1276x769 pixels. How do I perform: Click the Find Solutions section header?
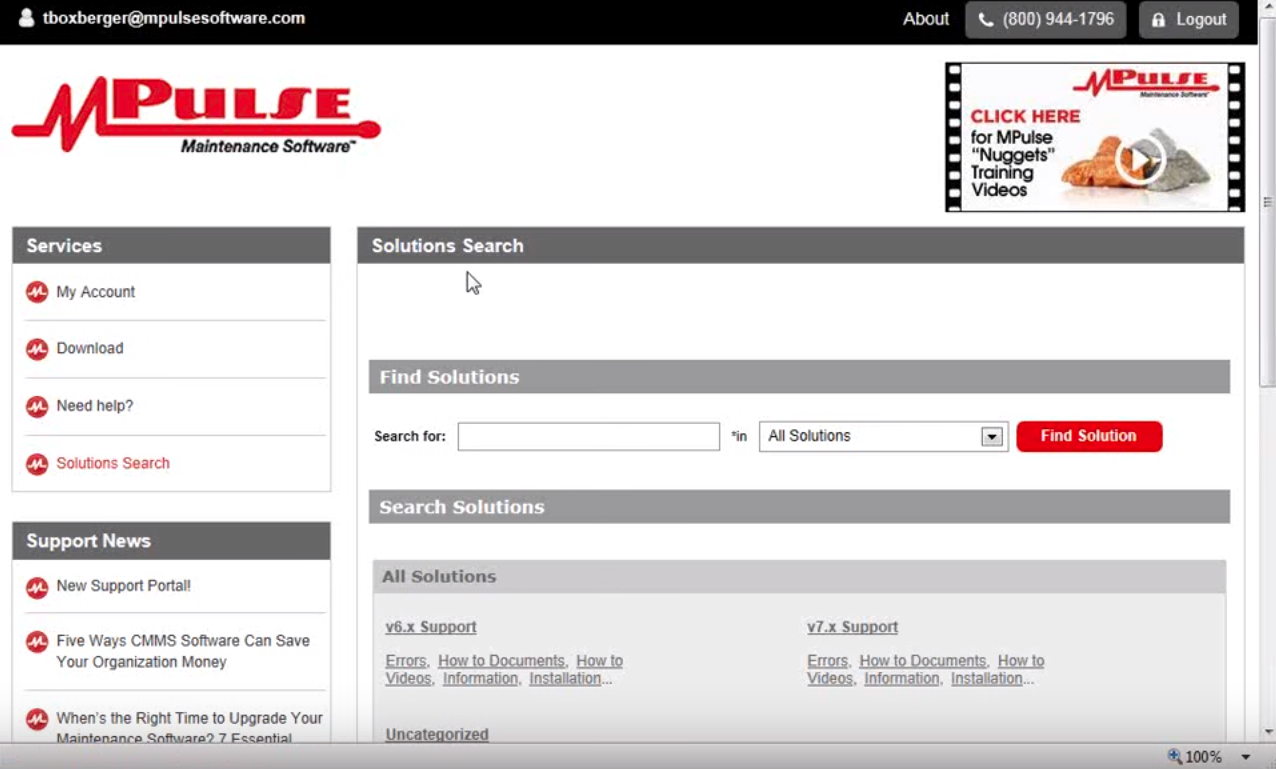799,377
